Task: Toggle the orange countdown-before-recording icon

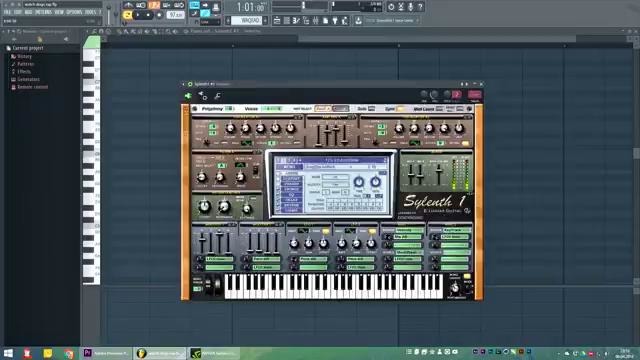Action: pos(154,5)
